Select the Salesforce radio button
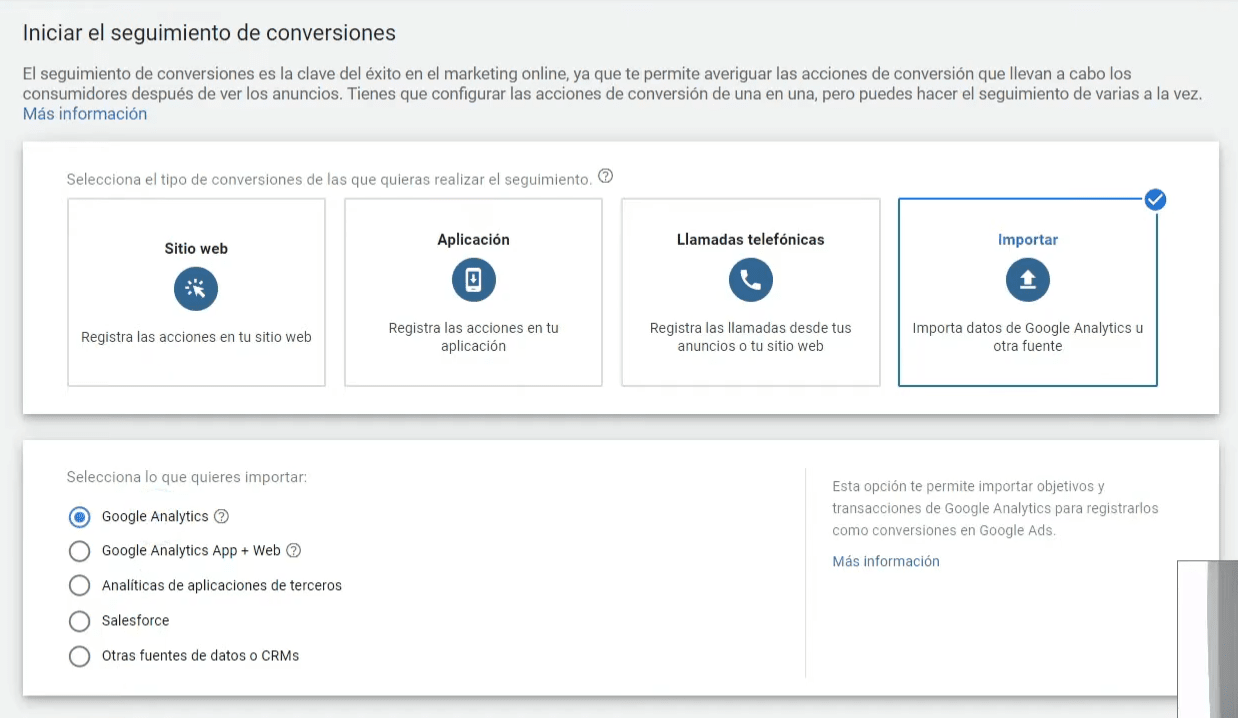 (x=79, y=621)
